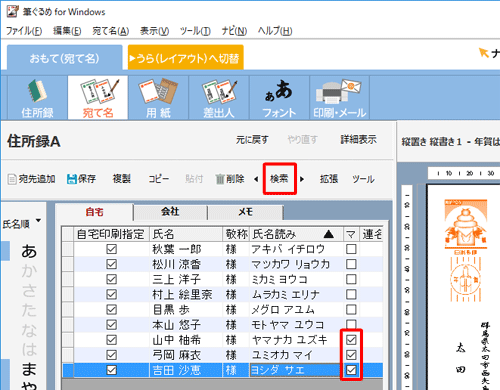Viewport: 500px width, 390px height.
Task: Toggle 自宅印刷指定 for 村上 絵里奈
Action: pos(112,294)
